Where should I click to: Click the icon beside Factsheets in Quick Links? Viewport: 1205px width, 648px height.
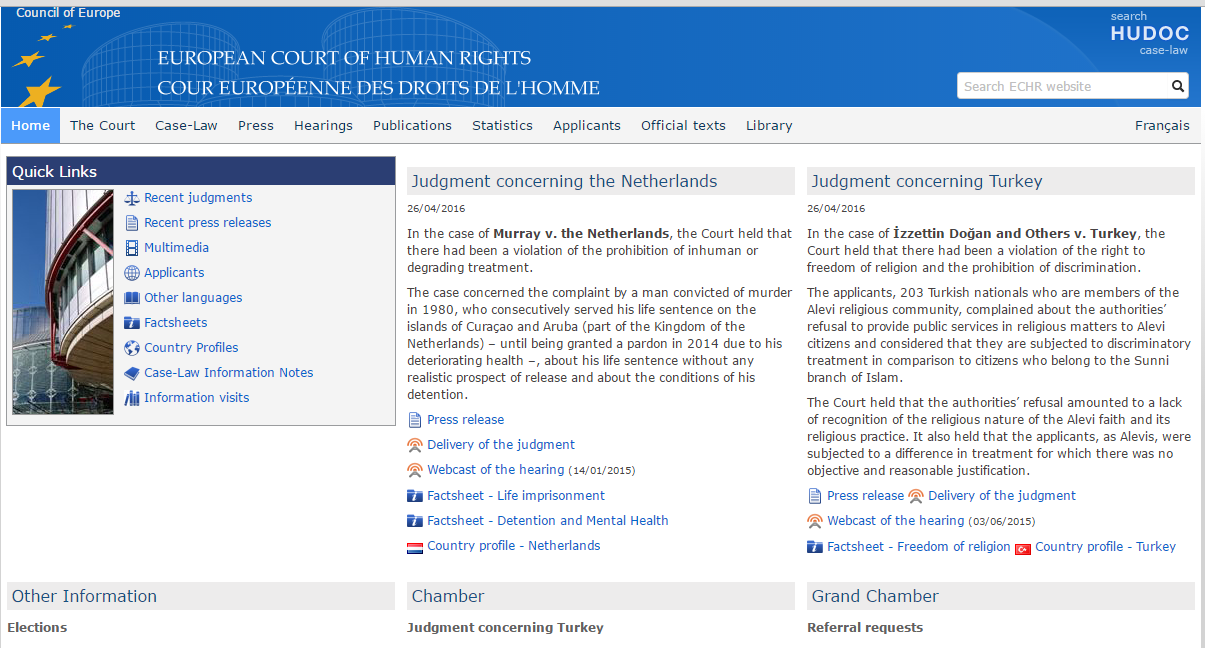[x=132, y=323]
